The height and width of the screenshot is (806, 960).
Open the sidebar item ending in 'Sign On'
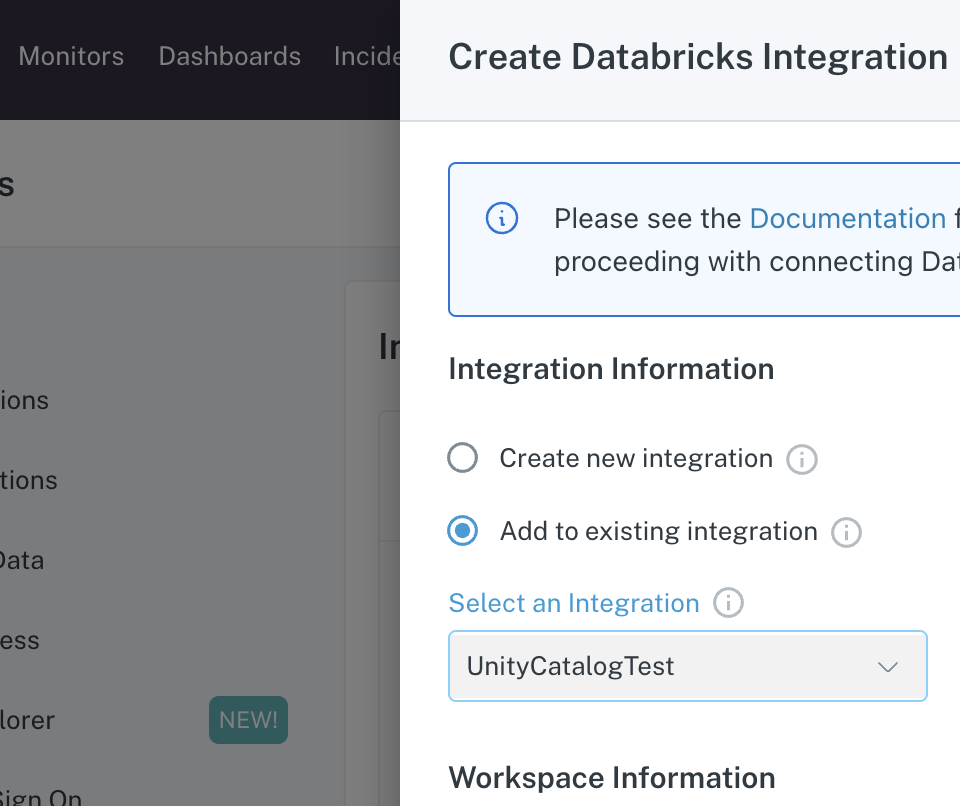[41, 798]
